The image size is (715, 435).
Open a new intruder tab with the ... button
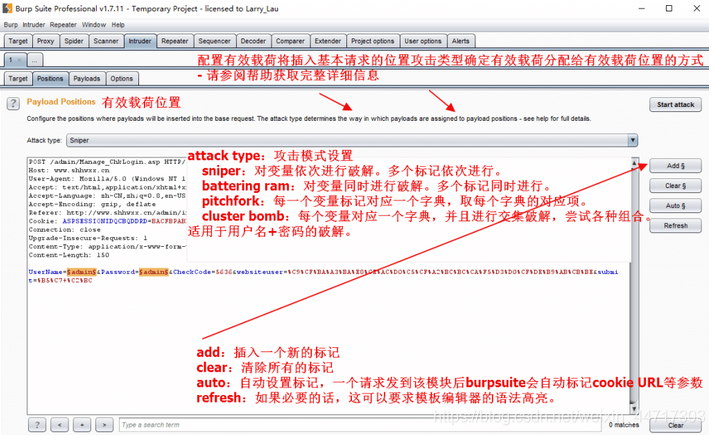click(x=35, y=60)
